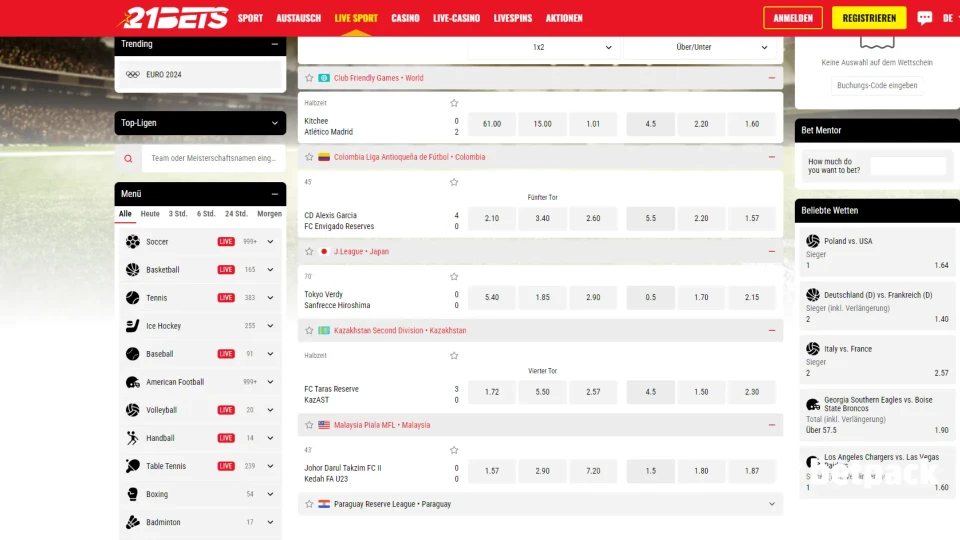Click the search magnifier icon
The width and height of the screenshot is (960, 540).
128,159
